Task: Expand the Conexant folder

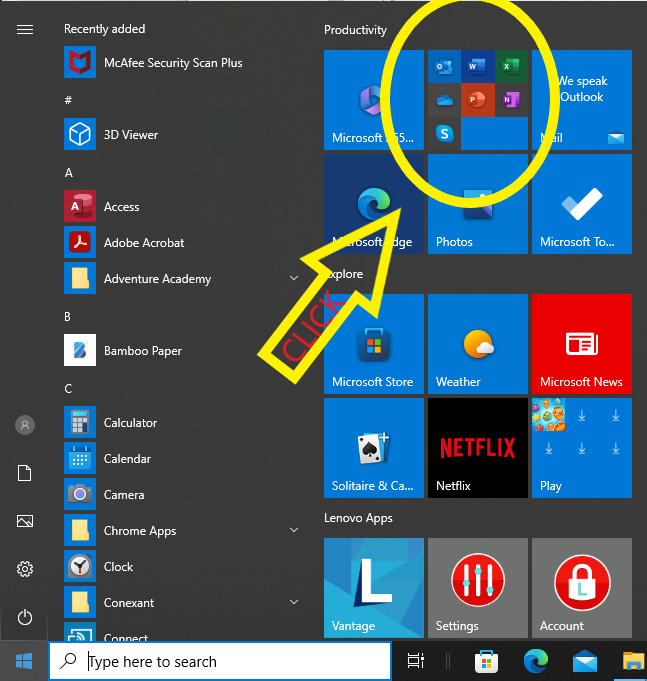Action: click(x=294, y=602)
